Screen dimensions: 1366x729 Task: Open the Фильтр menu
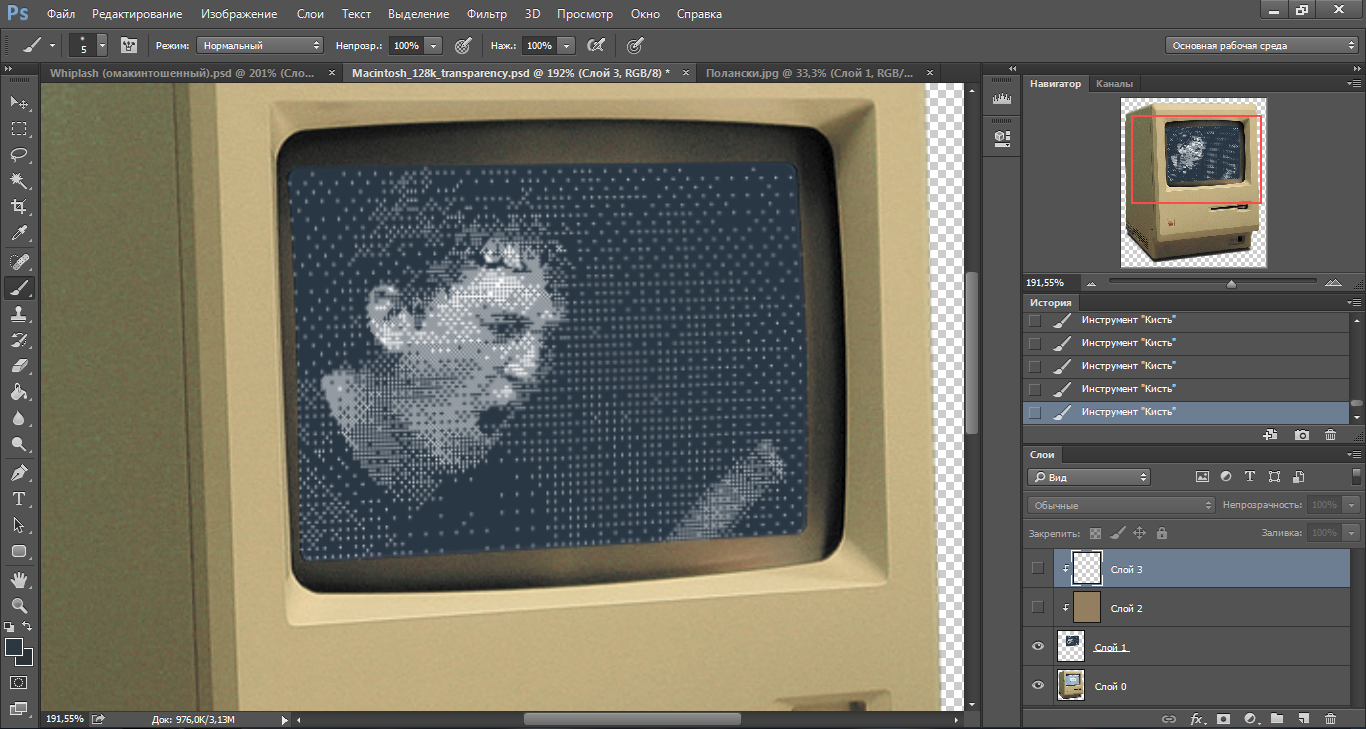coord(487,14)
